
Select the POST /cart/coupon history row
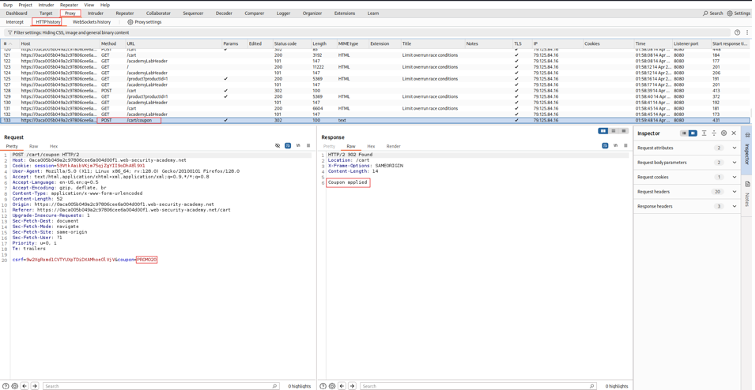click(375, 120)
